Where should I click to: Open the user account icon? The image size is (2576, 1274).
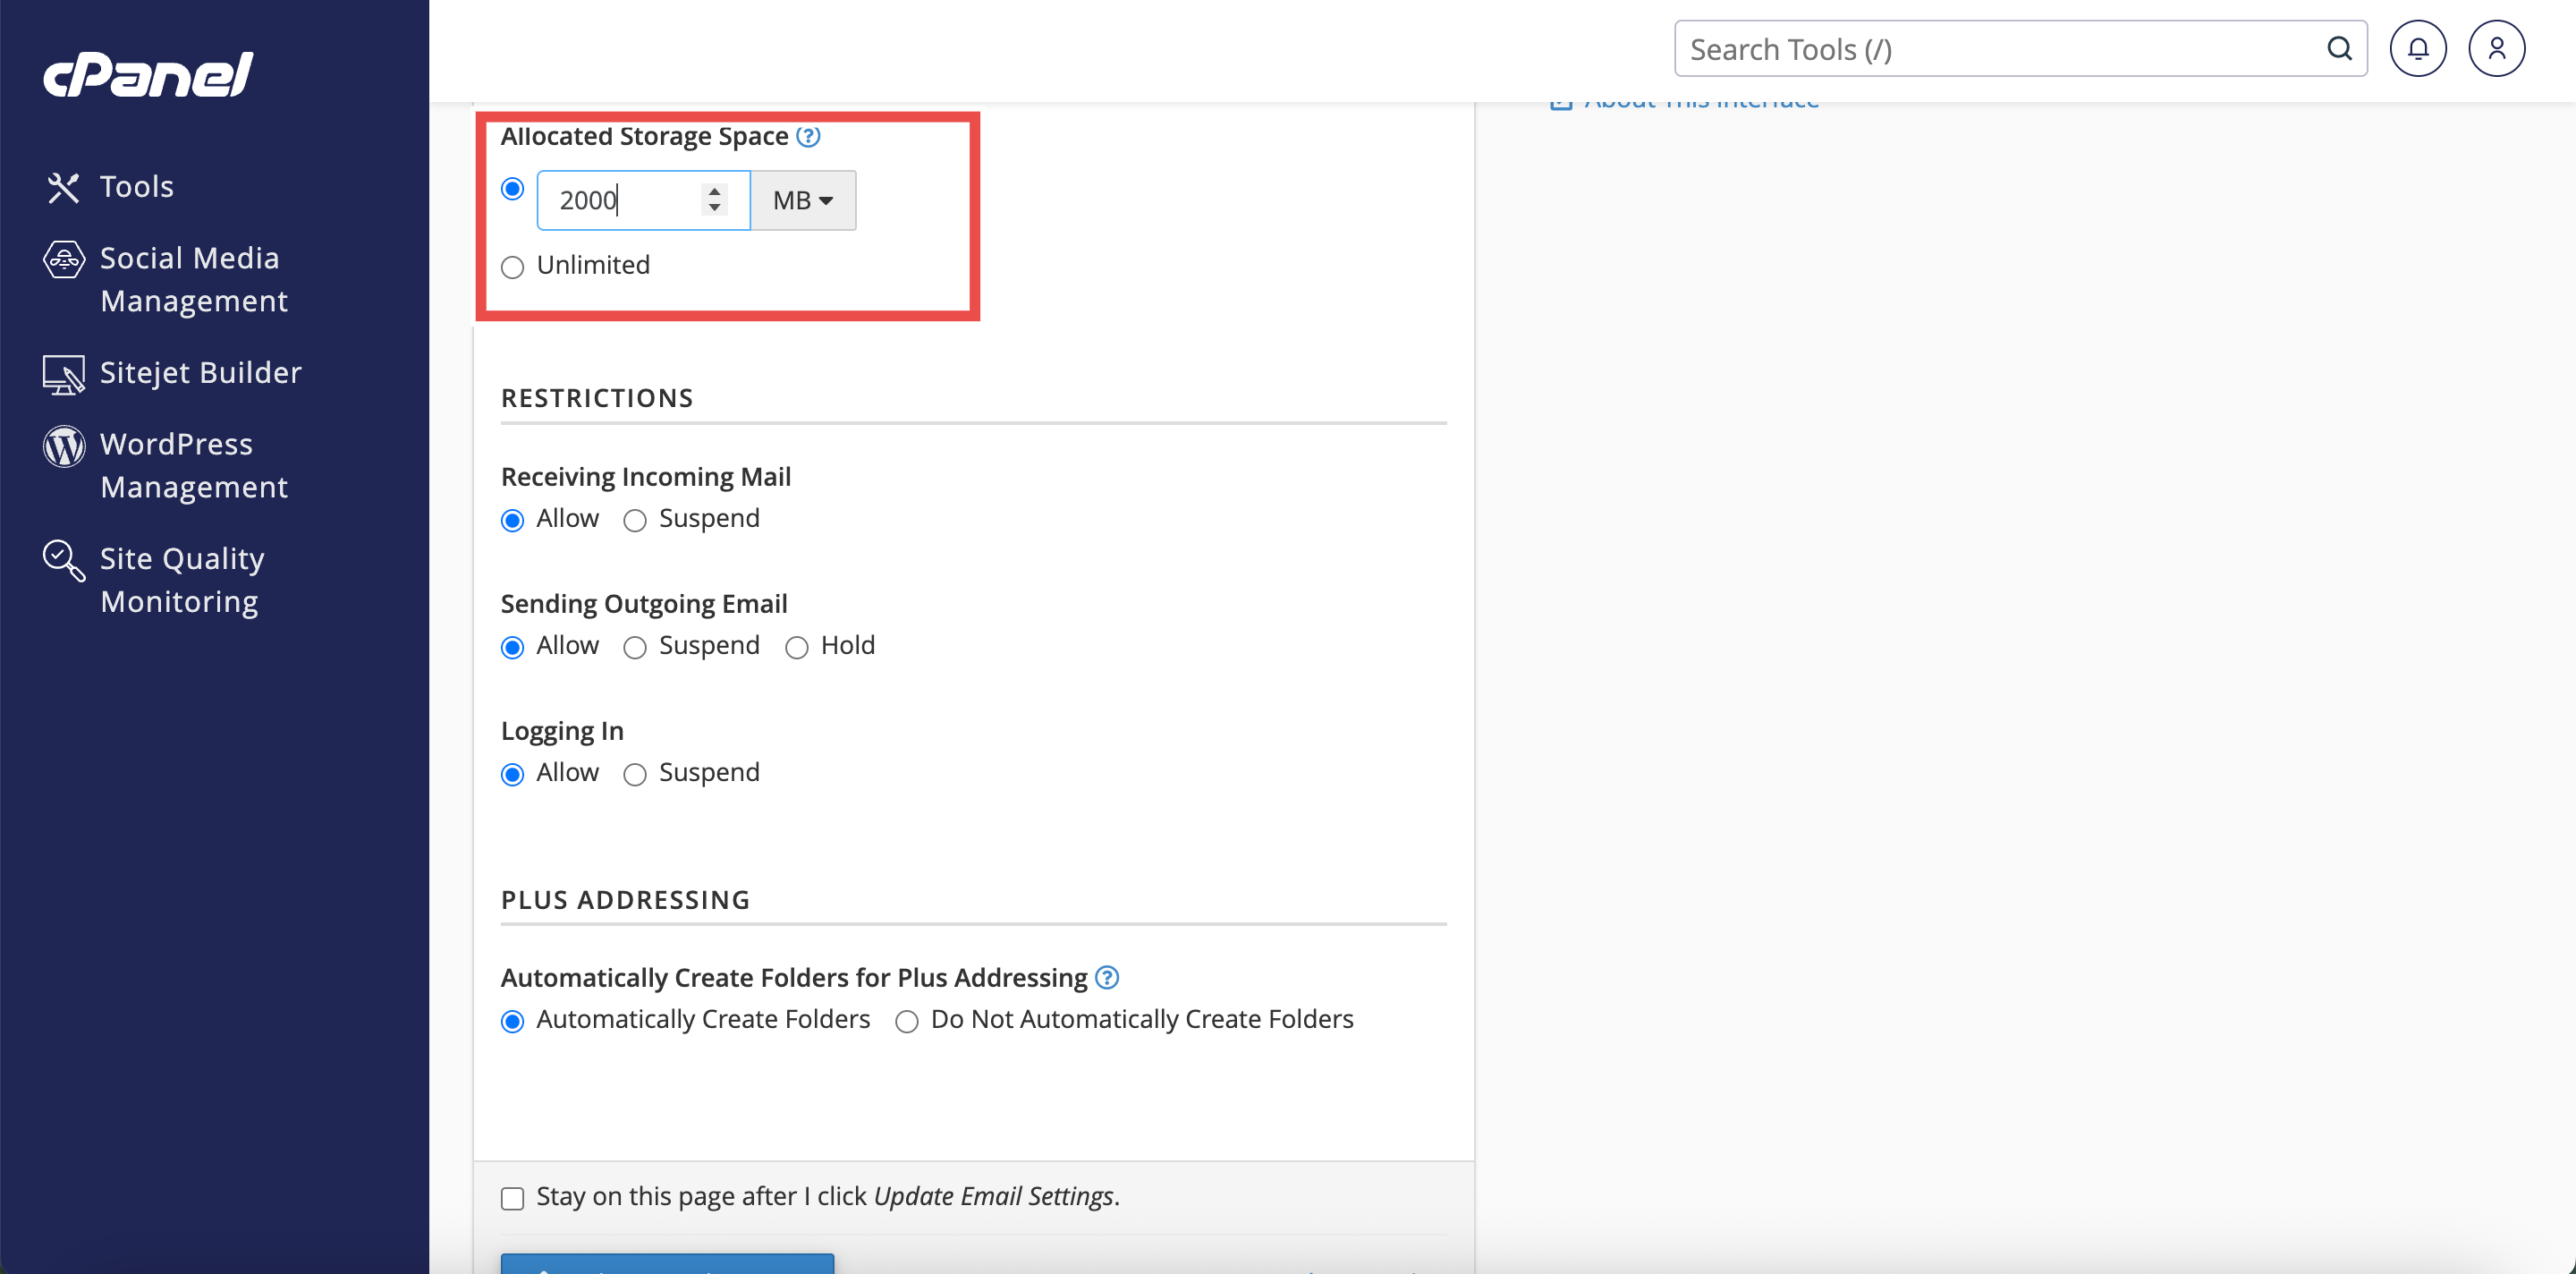click(x=2496, y=49)
